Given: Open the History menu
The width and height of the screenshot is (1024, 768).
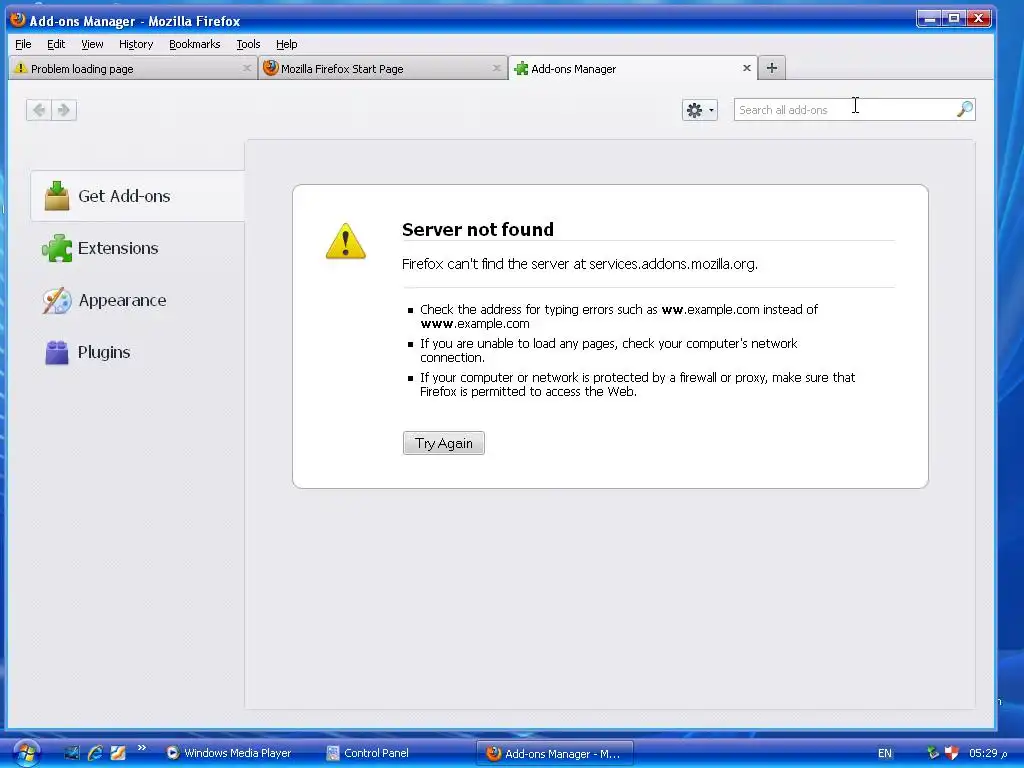Looking at the screenshot, I should point(136,44).
